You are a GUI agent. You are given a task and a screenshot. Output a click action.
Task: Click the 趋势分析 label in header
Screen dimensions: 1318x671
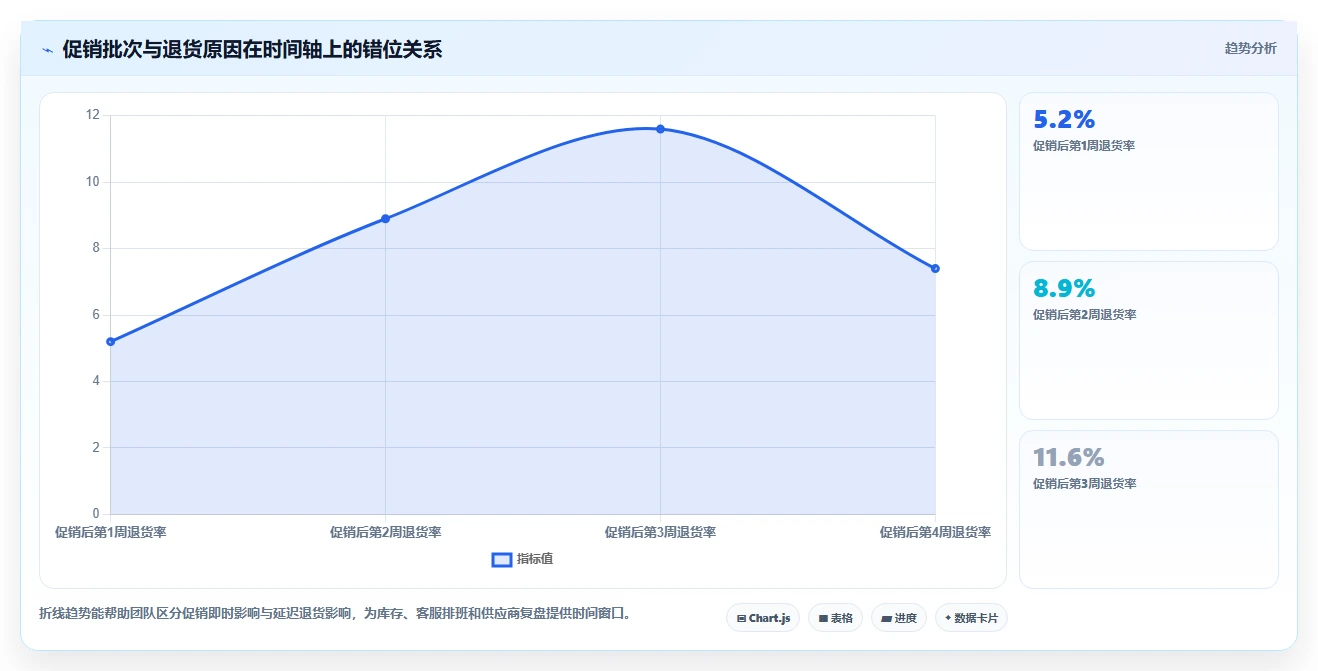(1250, 48)
